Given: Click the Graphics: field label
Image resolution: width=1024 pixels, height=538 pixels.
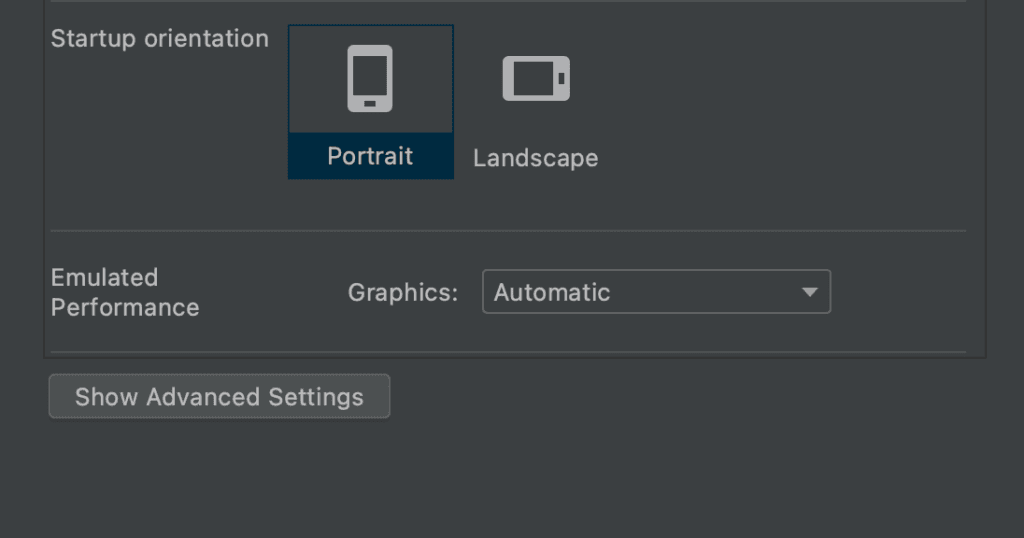Looking at the screenshot, I should coord(403,293).
